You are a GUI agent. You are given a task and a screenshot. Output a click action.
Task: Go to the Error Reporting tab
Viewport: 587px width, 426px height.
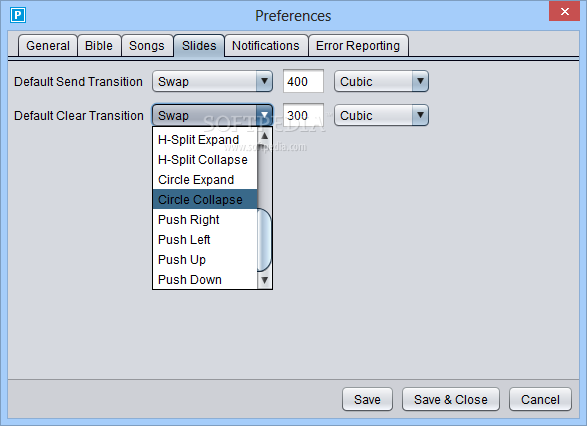[x=358, y=46]
